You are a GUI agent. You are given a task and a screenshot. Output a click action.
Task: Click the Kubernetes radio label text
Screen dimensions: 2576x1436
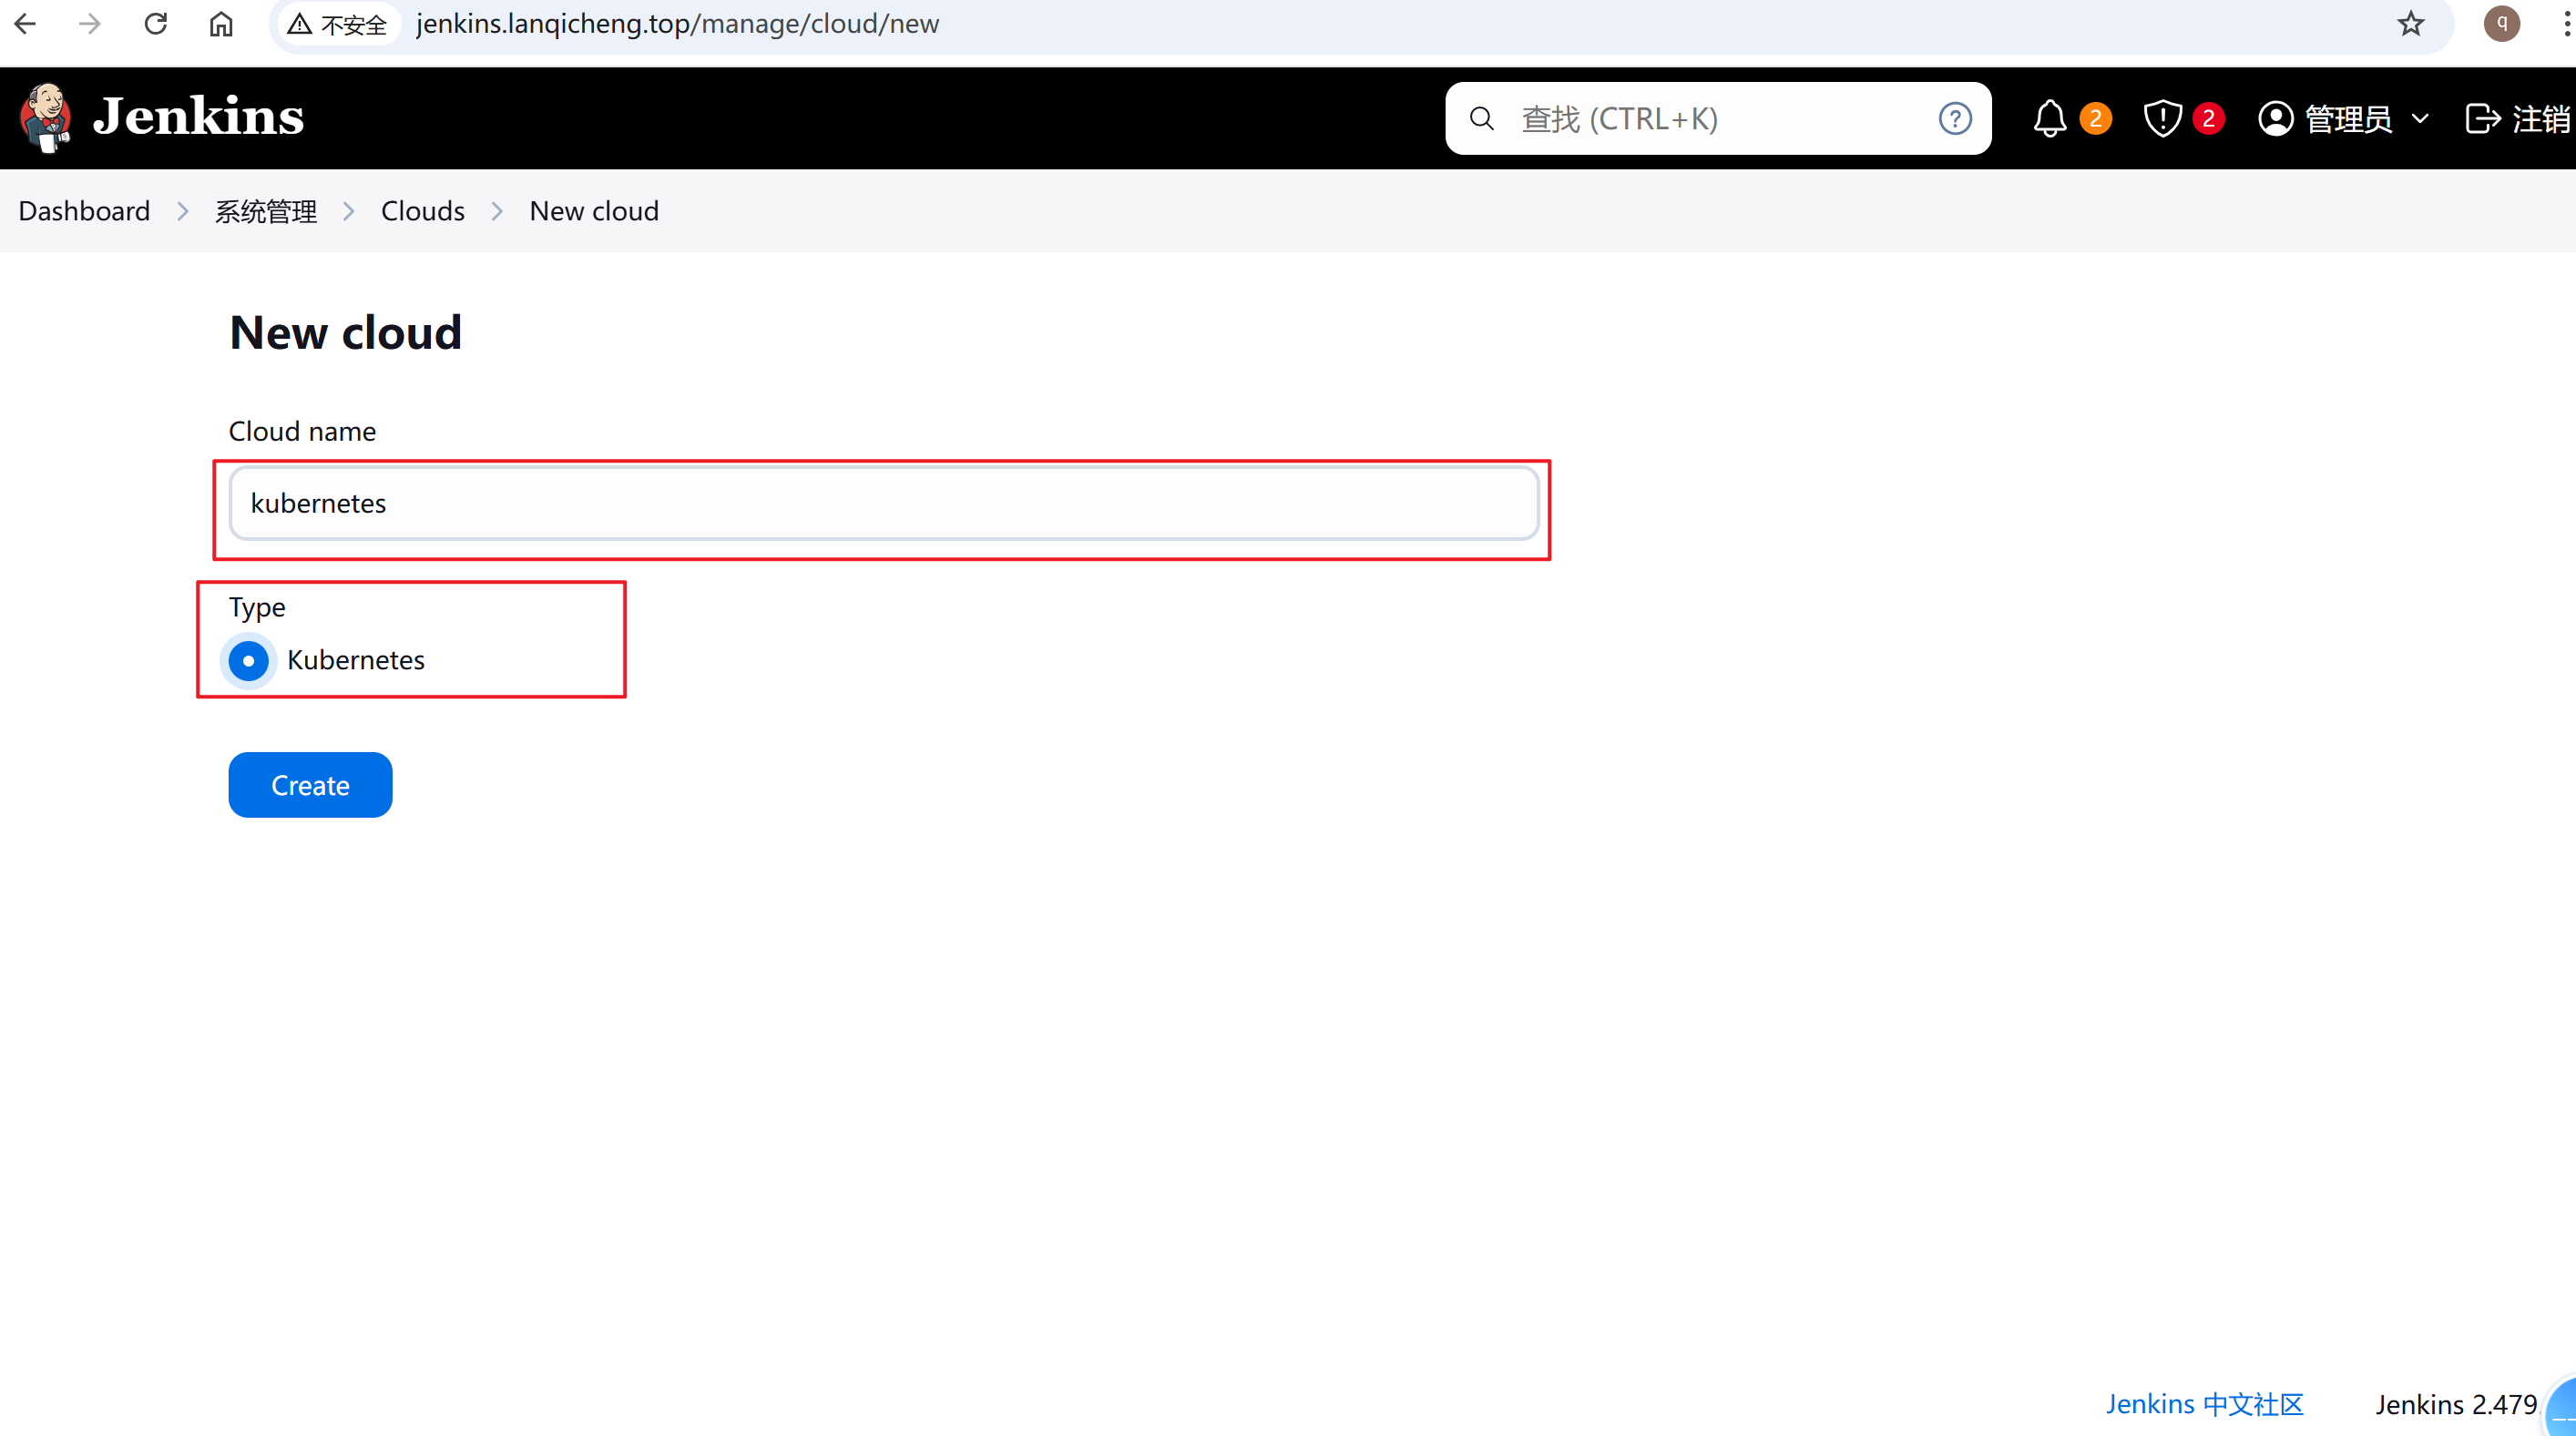(356, 660)
